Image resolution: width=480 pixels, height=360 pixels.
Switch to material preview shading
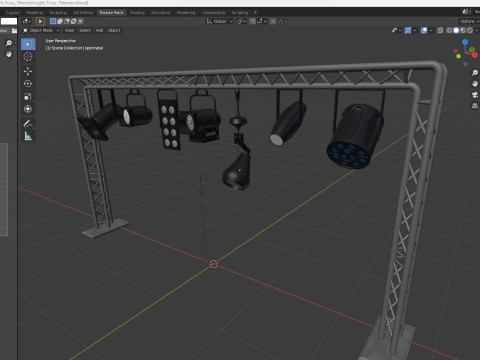(x=463, y=31)
